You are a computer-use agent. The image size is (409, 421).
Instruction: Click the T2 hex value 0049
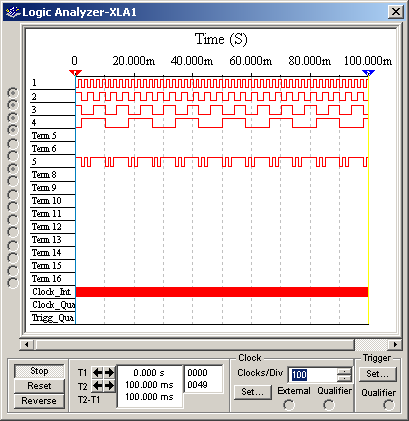197,385
